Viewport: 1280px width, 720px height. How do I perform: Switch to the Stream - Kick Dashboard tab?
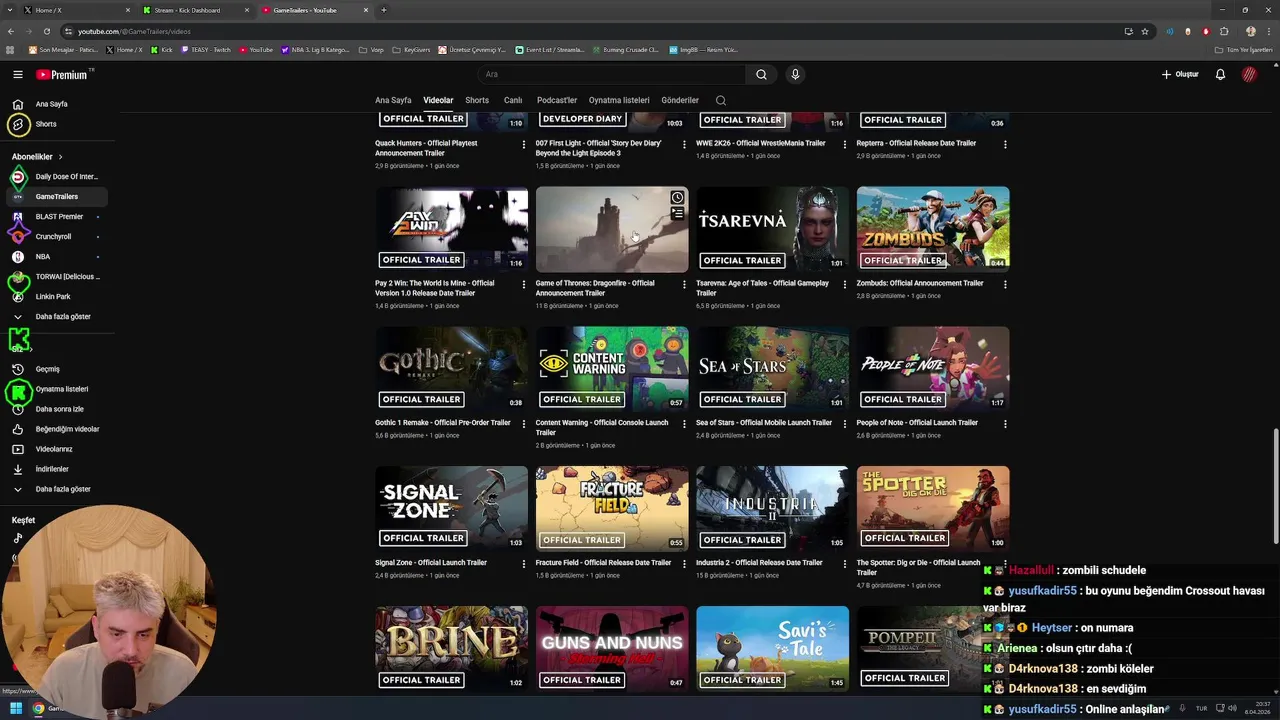point(195,10)
